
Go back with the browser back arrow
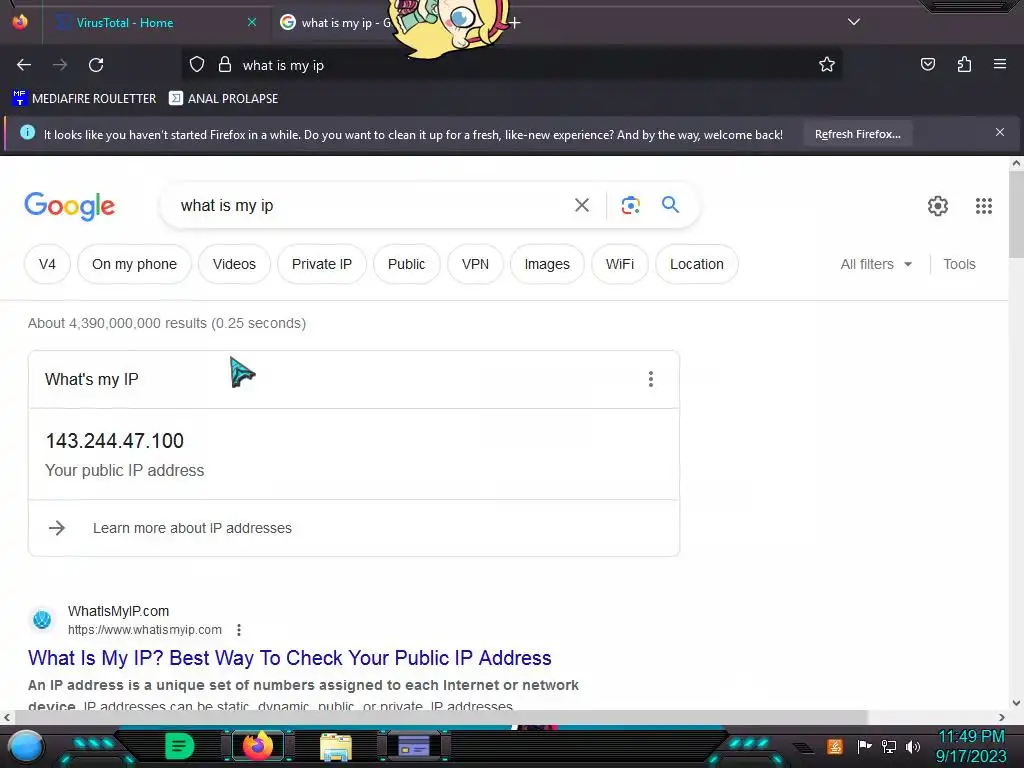24,65
